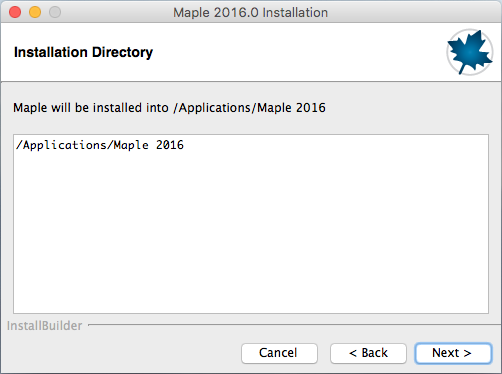Click the Maple 2016.0 Installation window title

pos(250,13)
